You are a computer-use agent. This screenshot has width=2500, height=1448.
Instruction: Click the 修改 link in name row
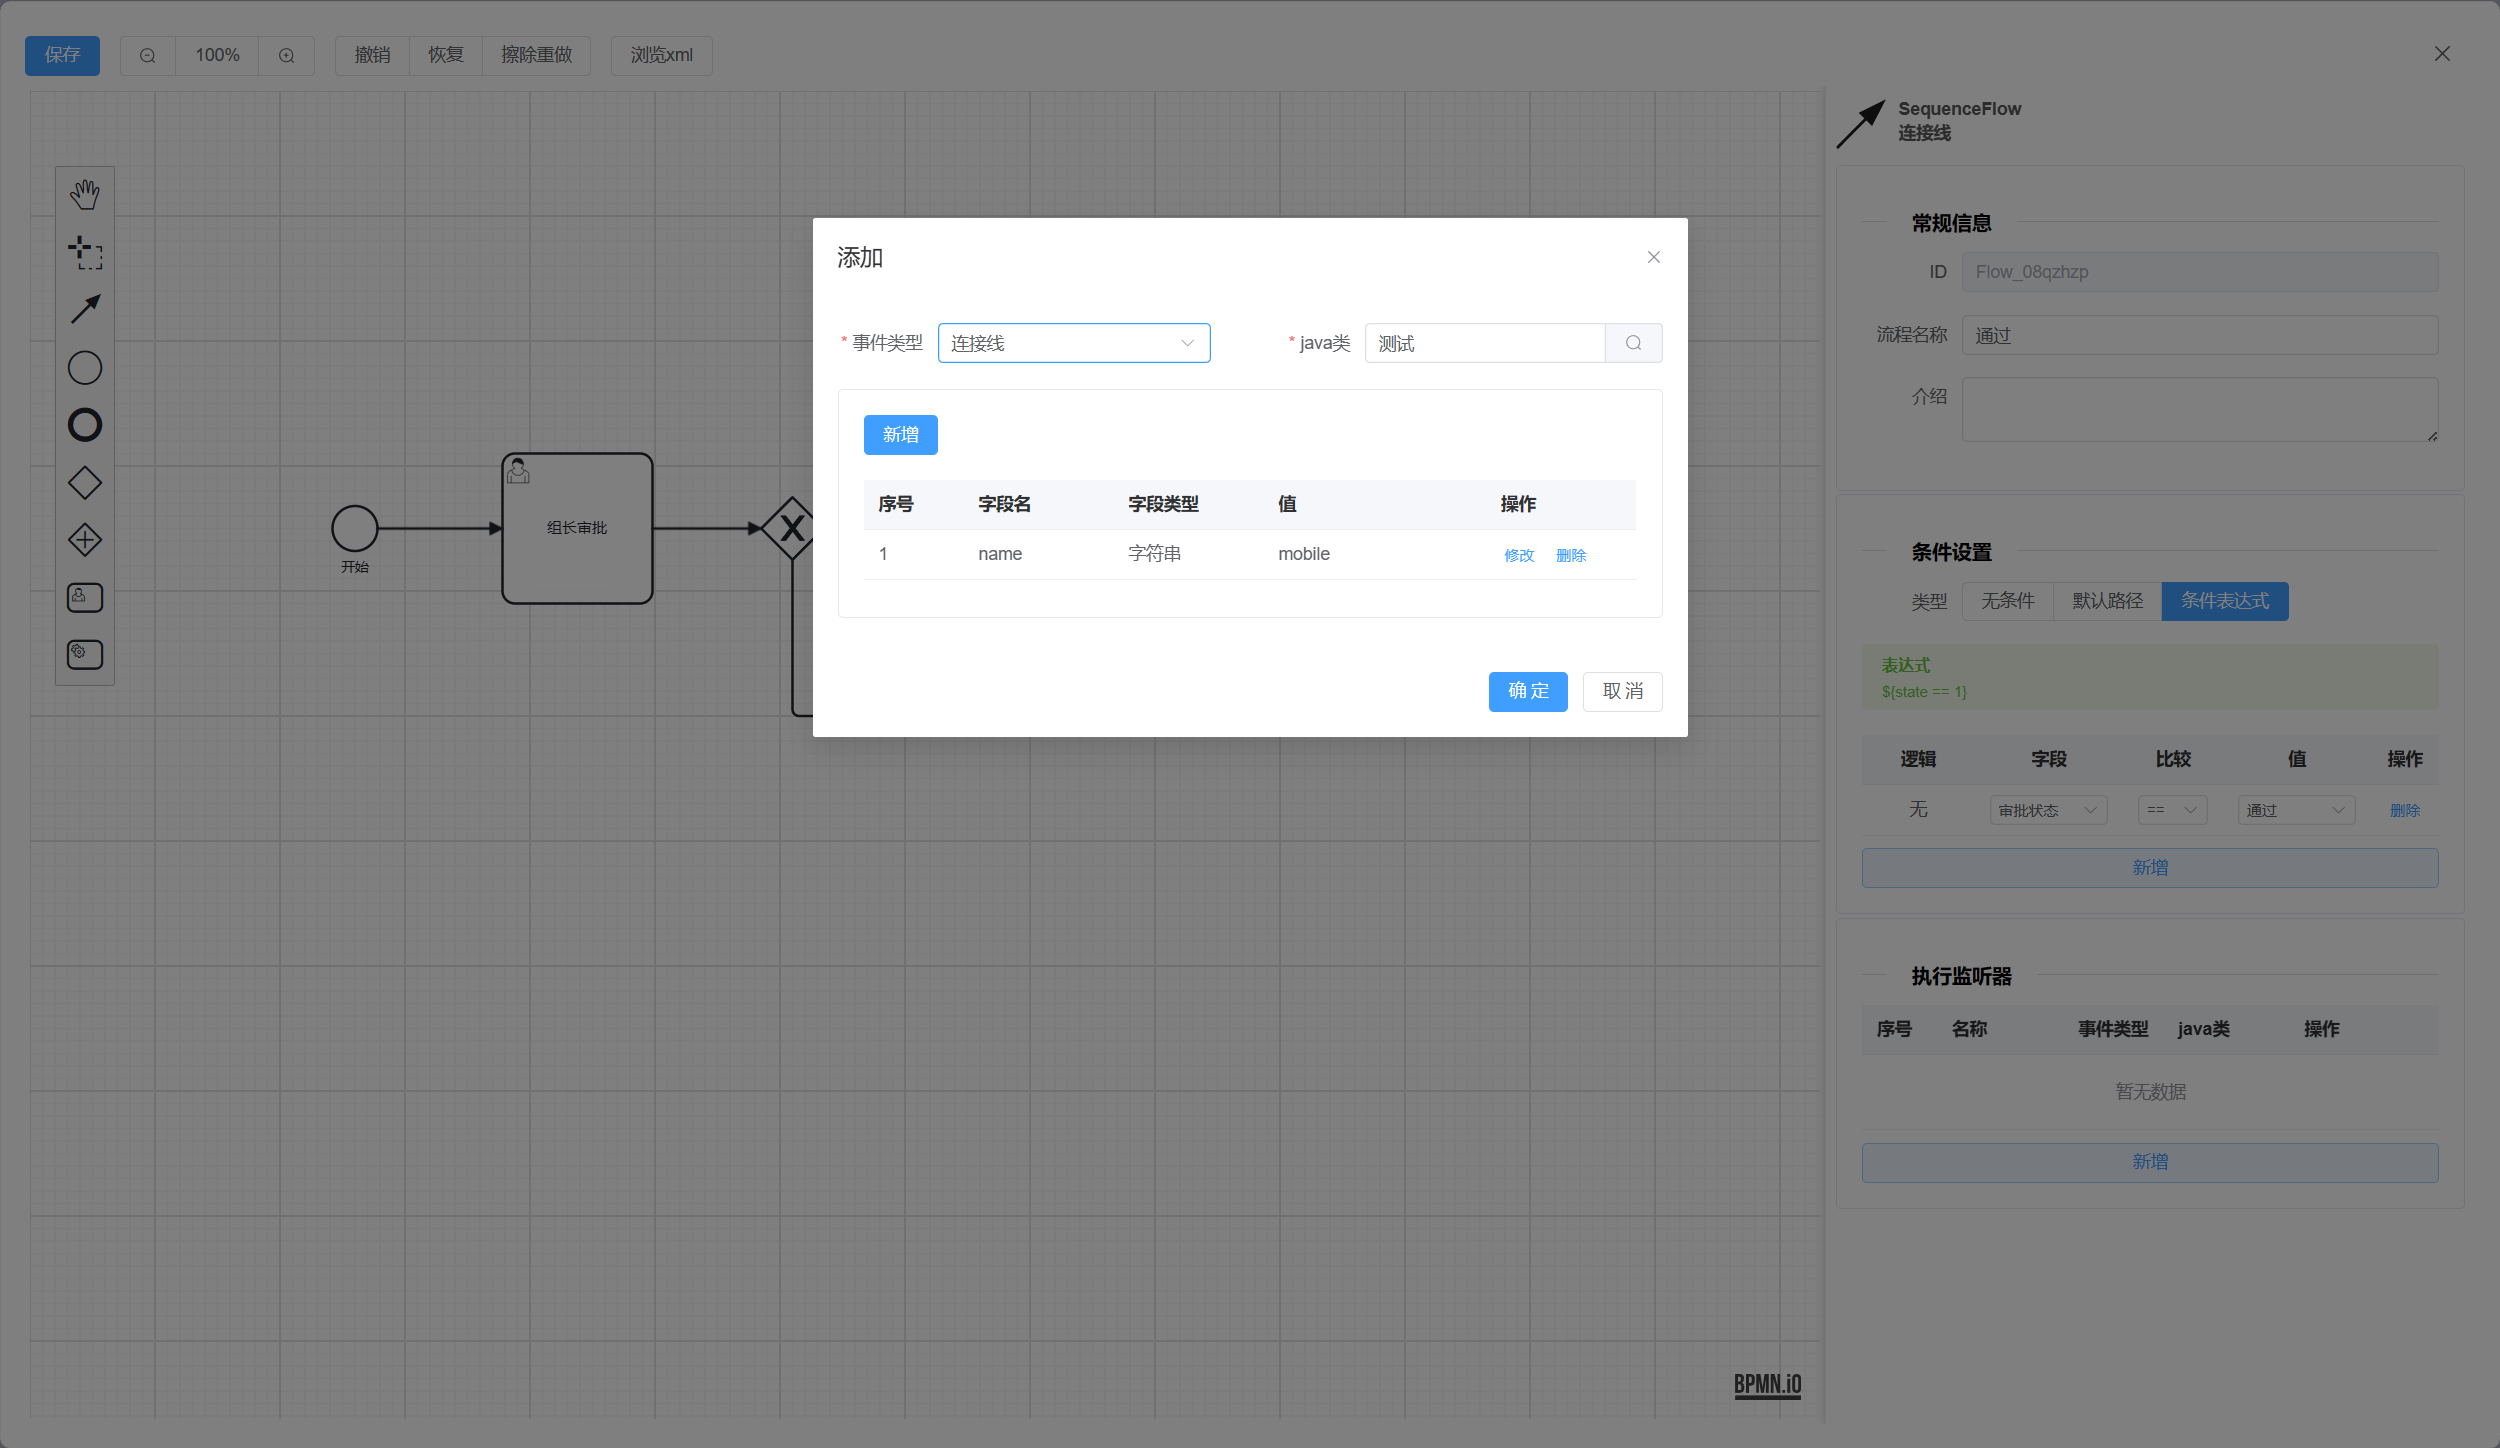[x=1518, y=555]
